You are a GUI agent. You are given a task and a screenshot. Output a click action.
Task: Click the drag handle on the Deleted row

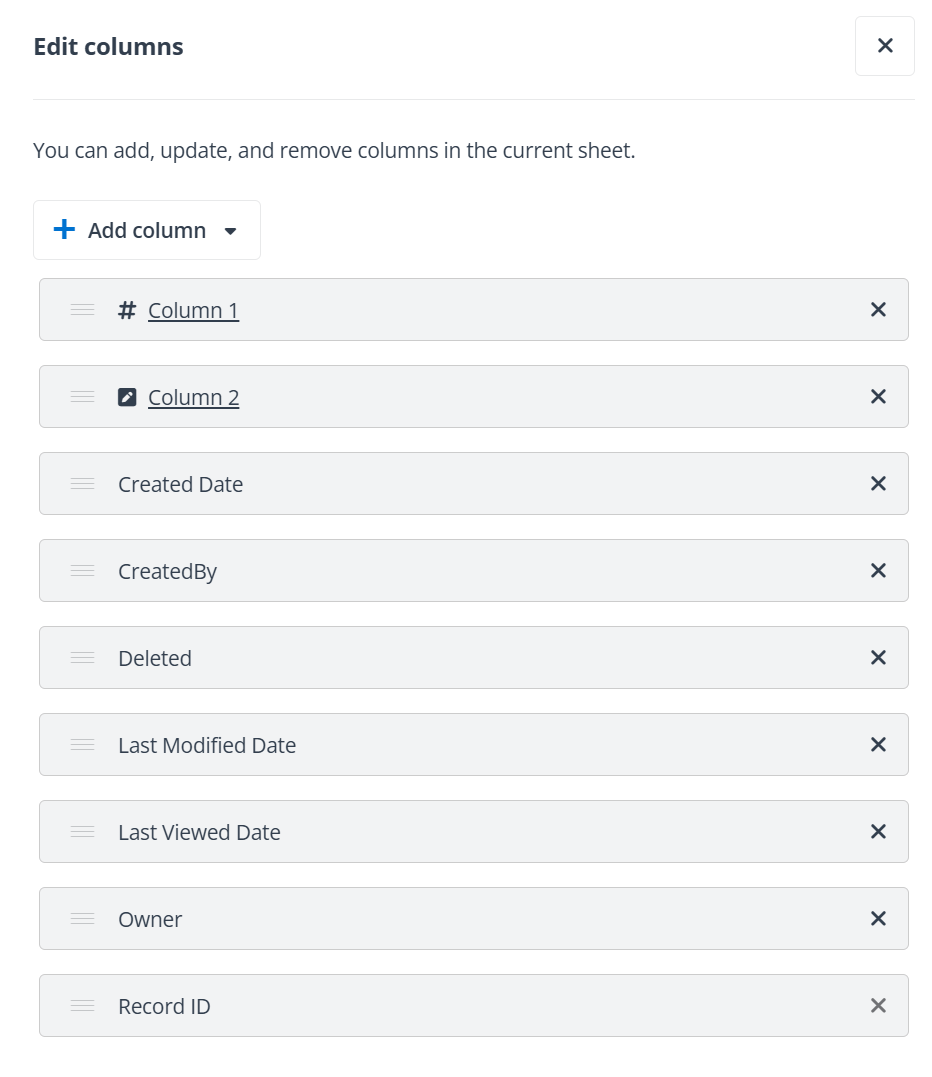click(81, 657)
